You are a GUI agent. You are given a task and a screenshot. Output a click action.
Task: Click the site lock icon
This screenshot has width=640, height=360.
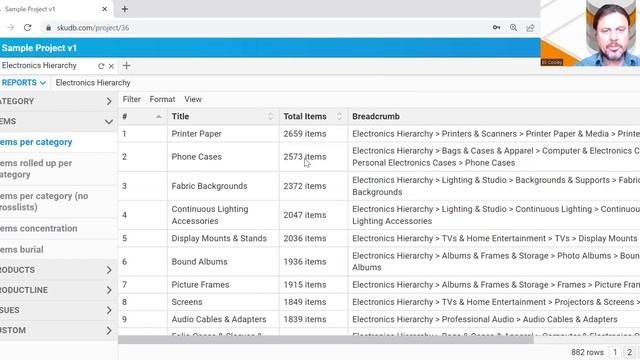click(49, 28)
